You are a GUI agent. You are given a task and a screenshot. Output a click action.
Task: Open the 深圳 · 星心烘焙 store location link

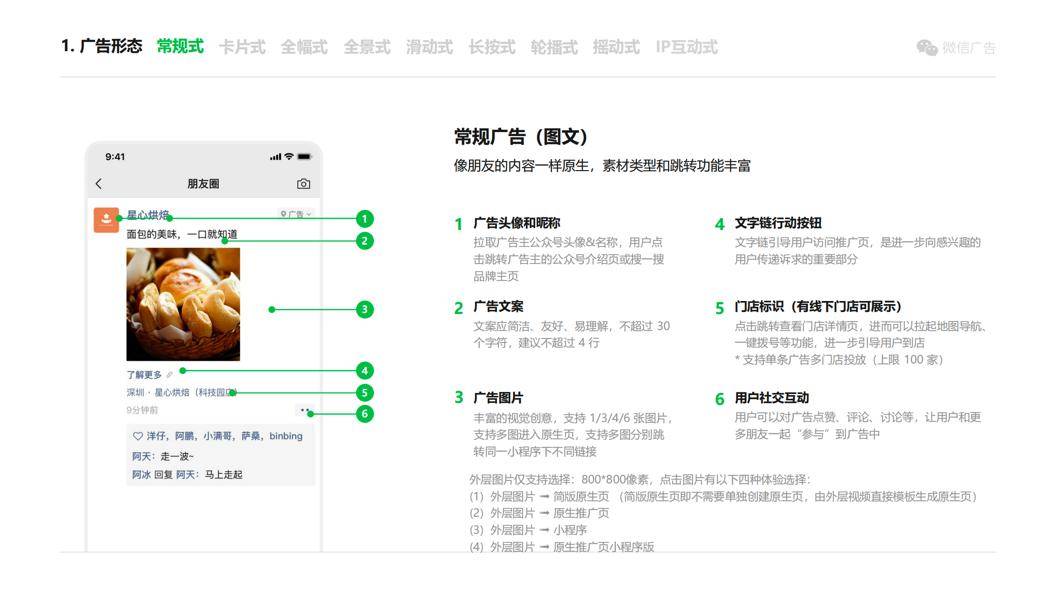[x=180, y=392]
